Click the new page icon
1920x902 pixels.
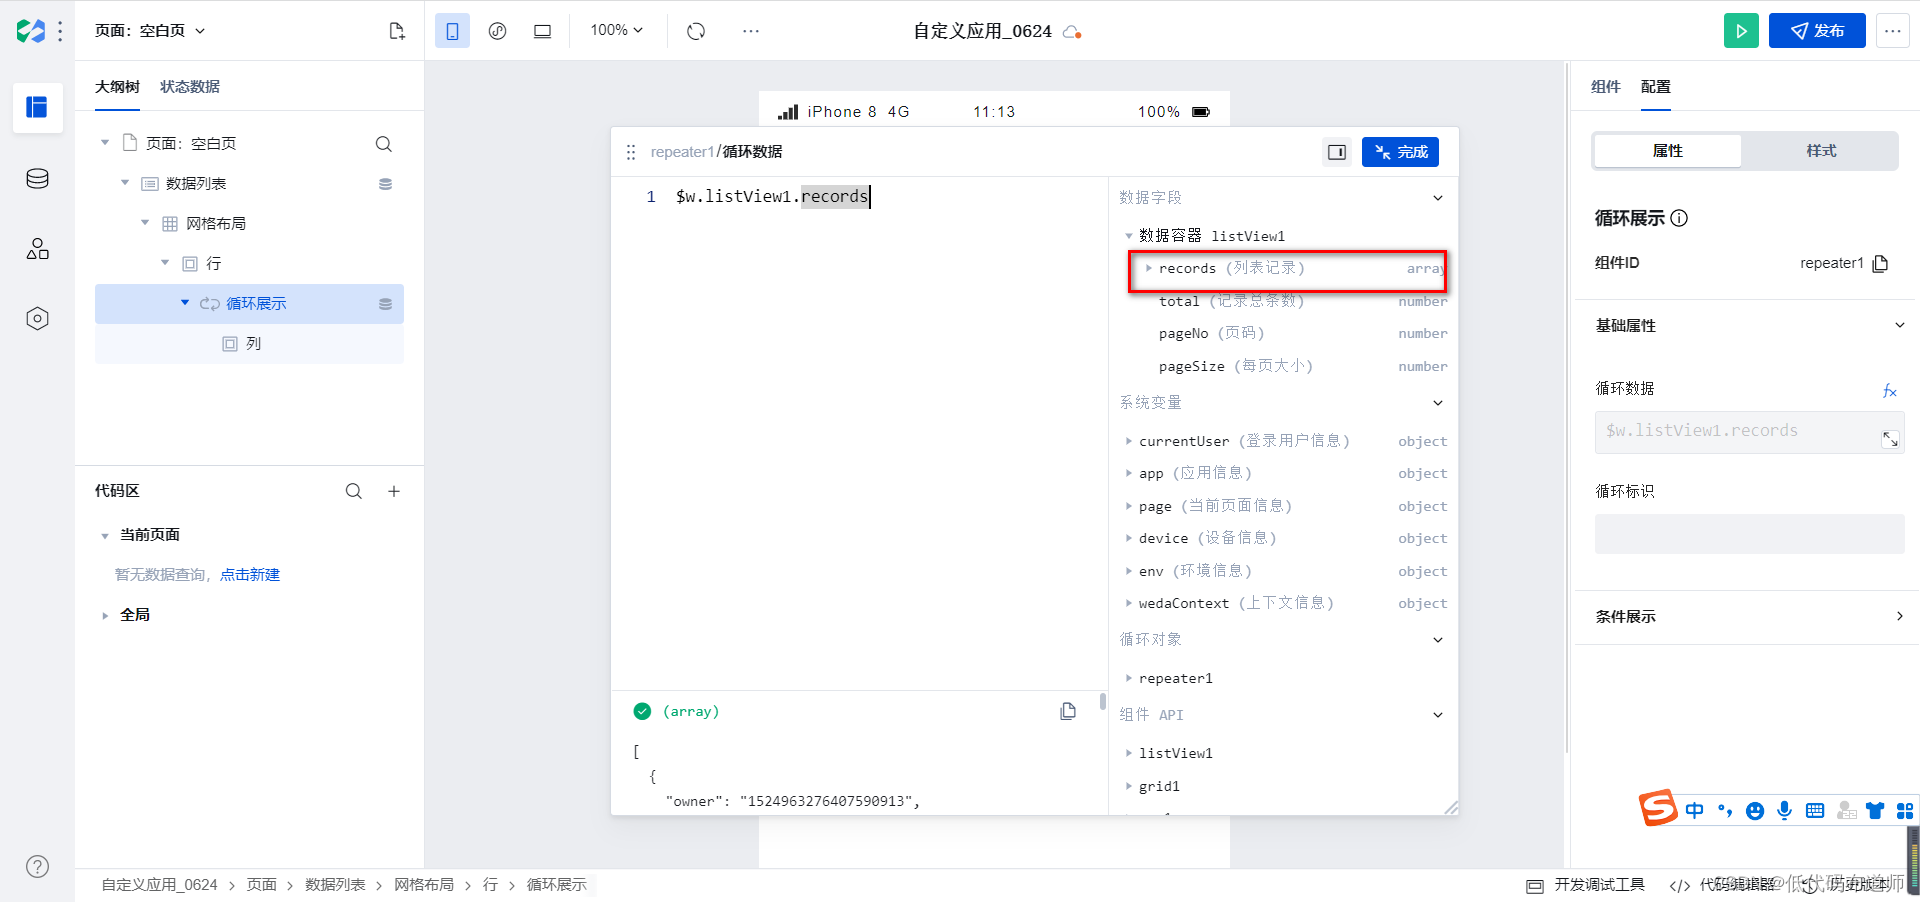click(397, 31)
